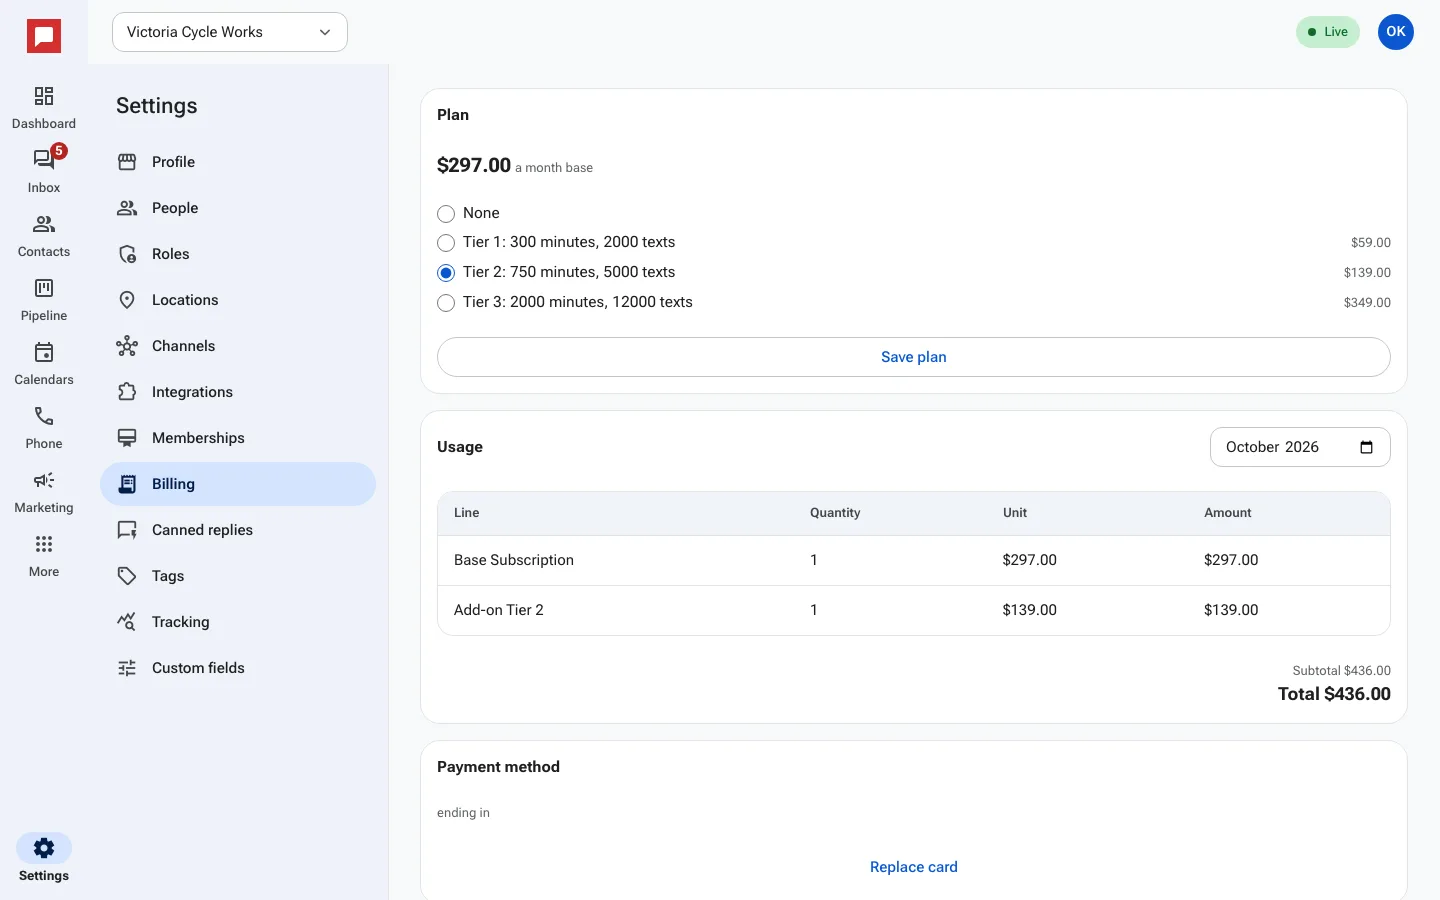Open the Dashboard icon in sidebar
The image size is (1440, 900).
[x=44, y=96]
